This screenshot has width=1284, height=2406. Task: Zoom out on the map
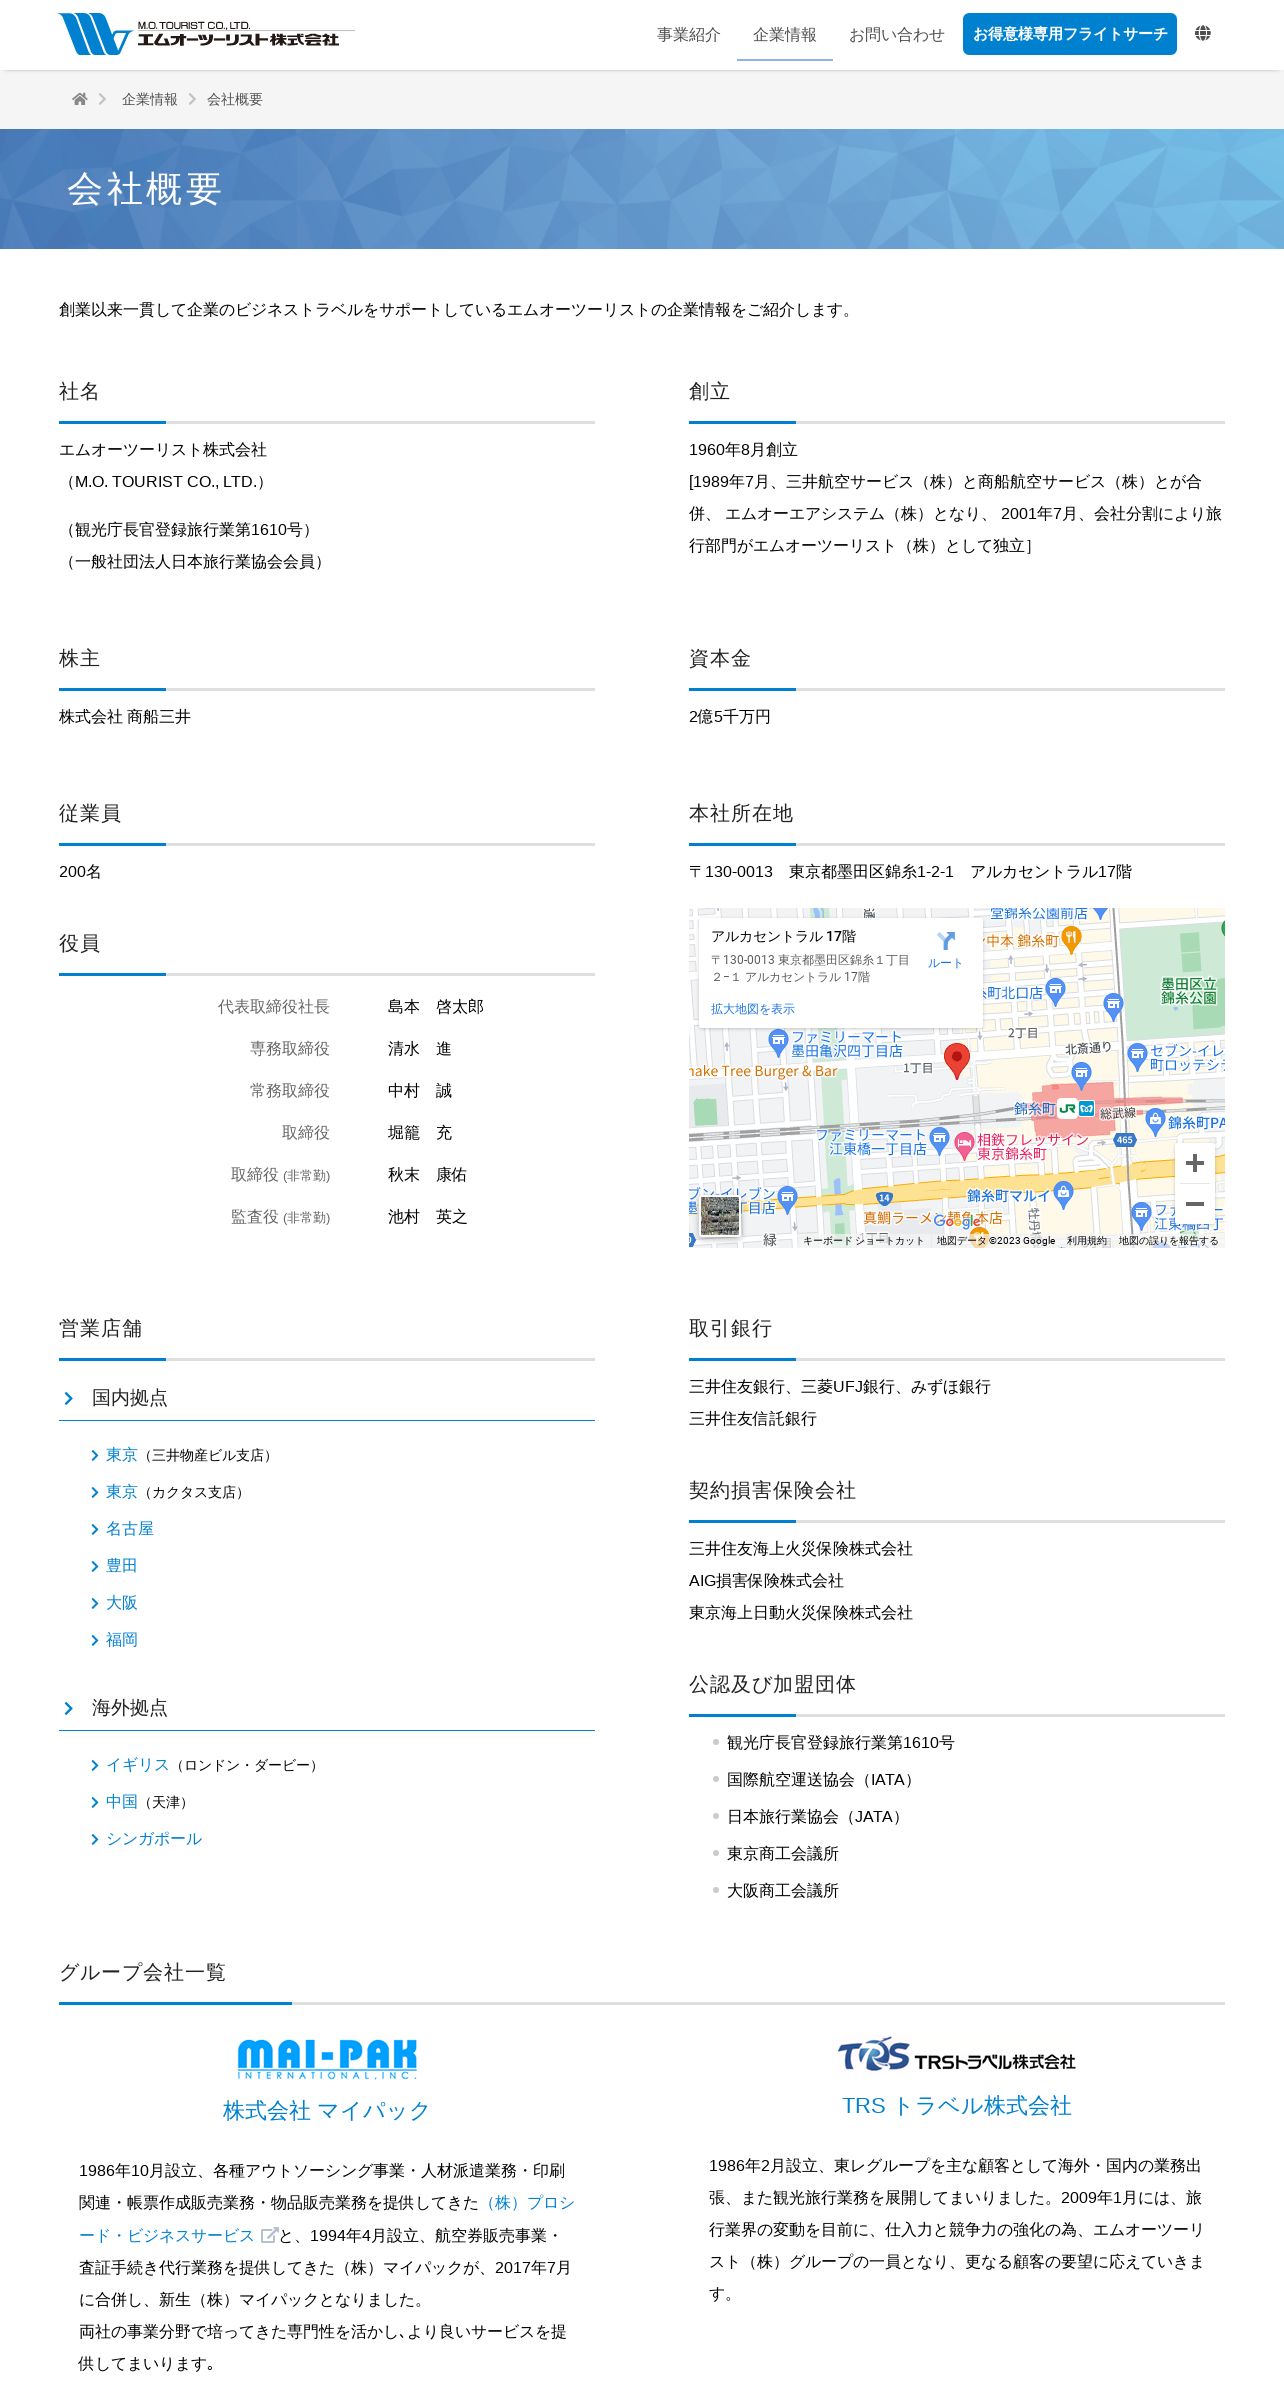click(x=1194, y=1204)
